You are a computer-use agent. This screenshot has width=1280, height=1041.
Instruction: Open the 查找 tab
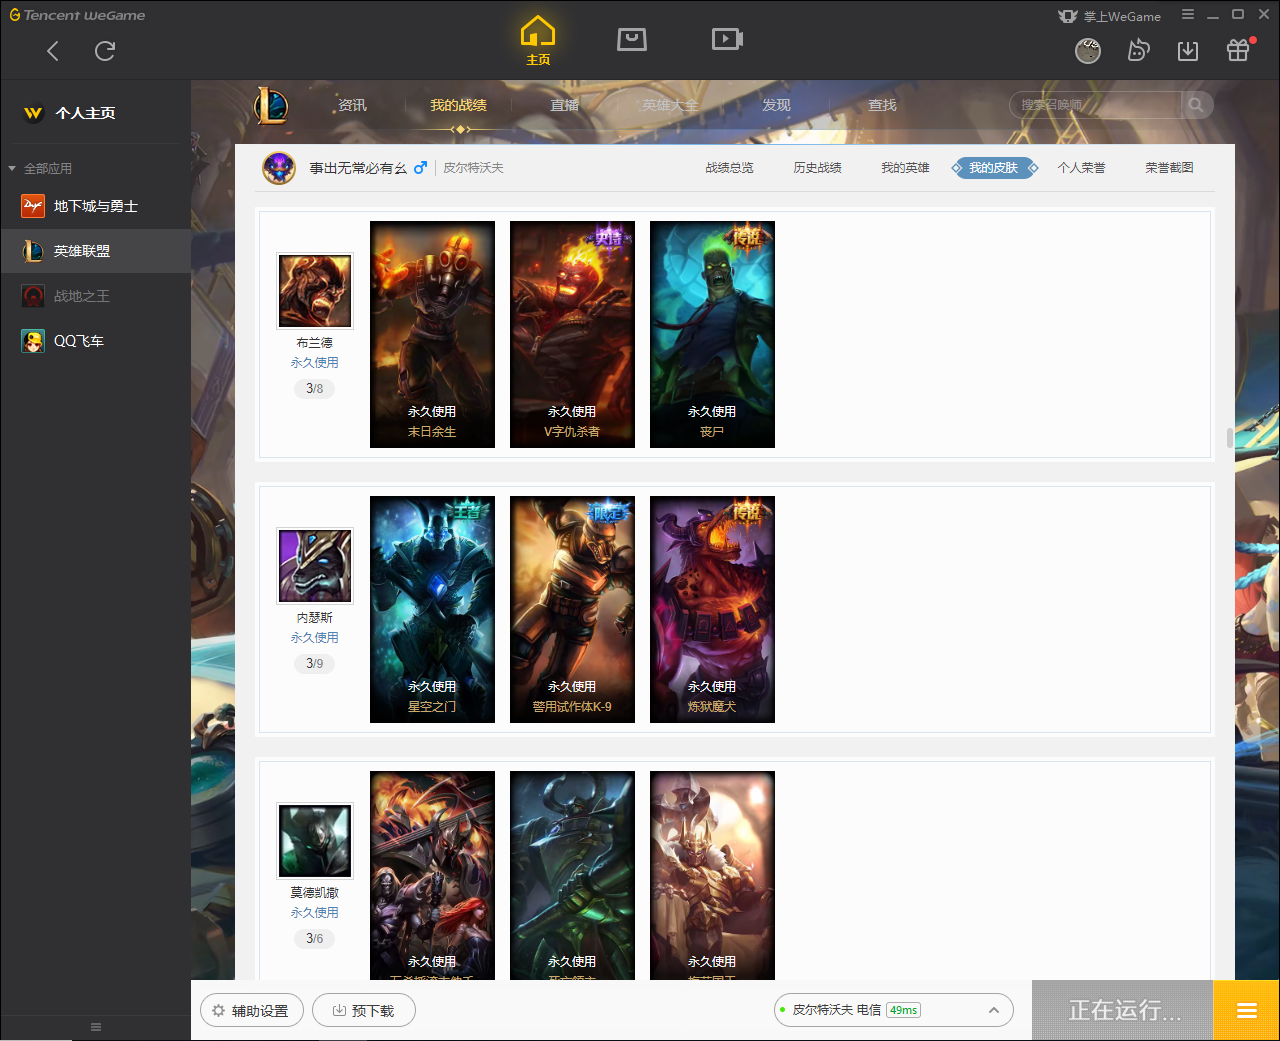coord(882,105)
